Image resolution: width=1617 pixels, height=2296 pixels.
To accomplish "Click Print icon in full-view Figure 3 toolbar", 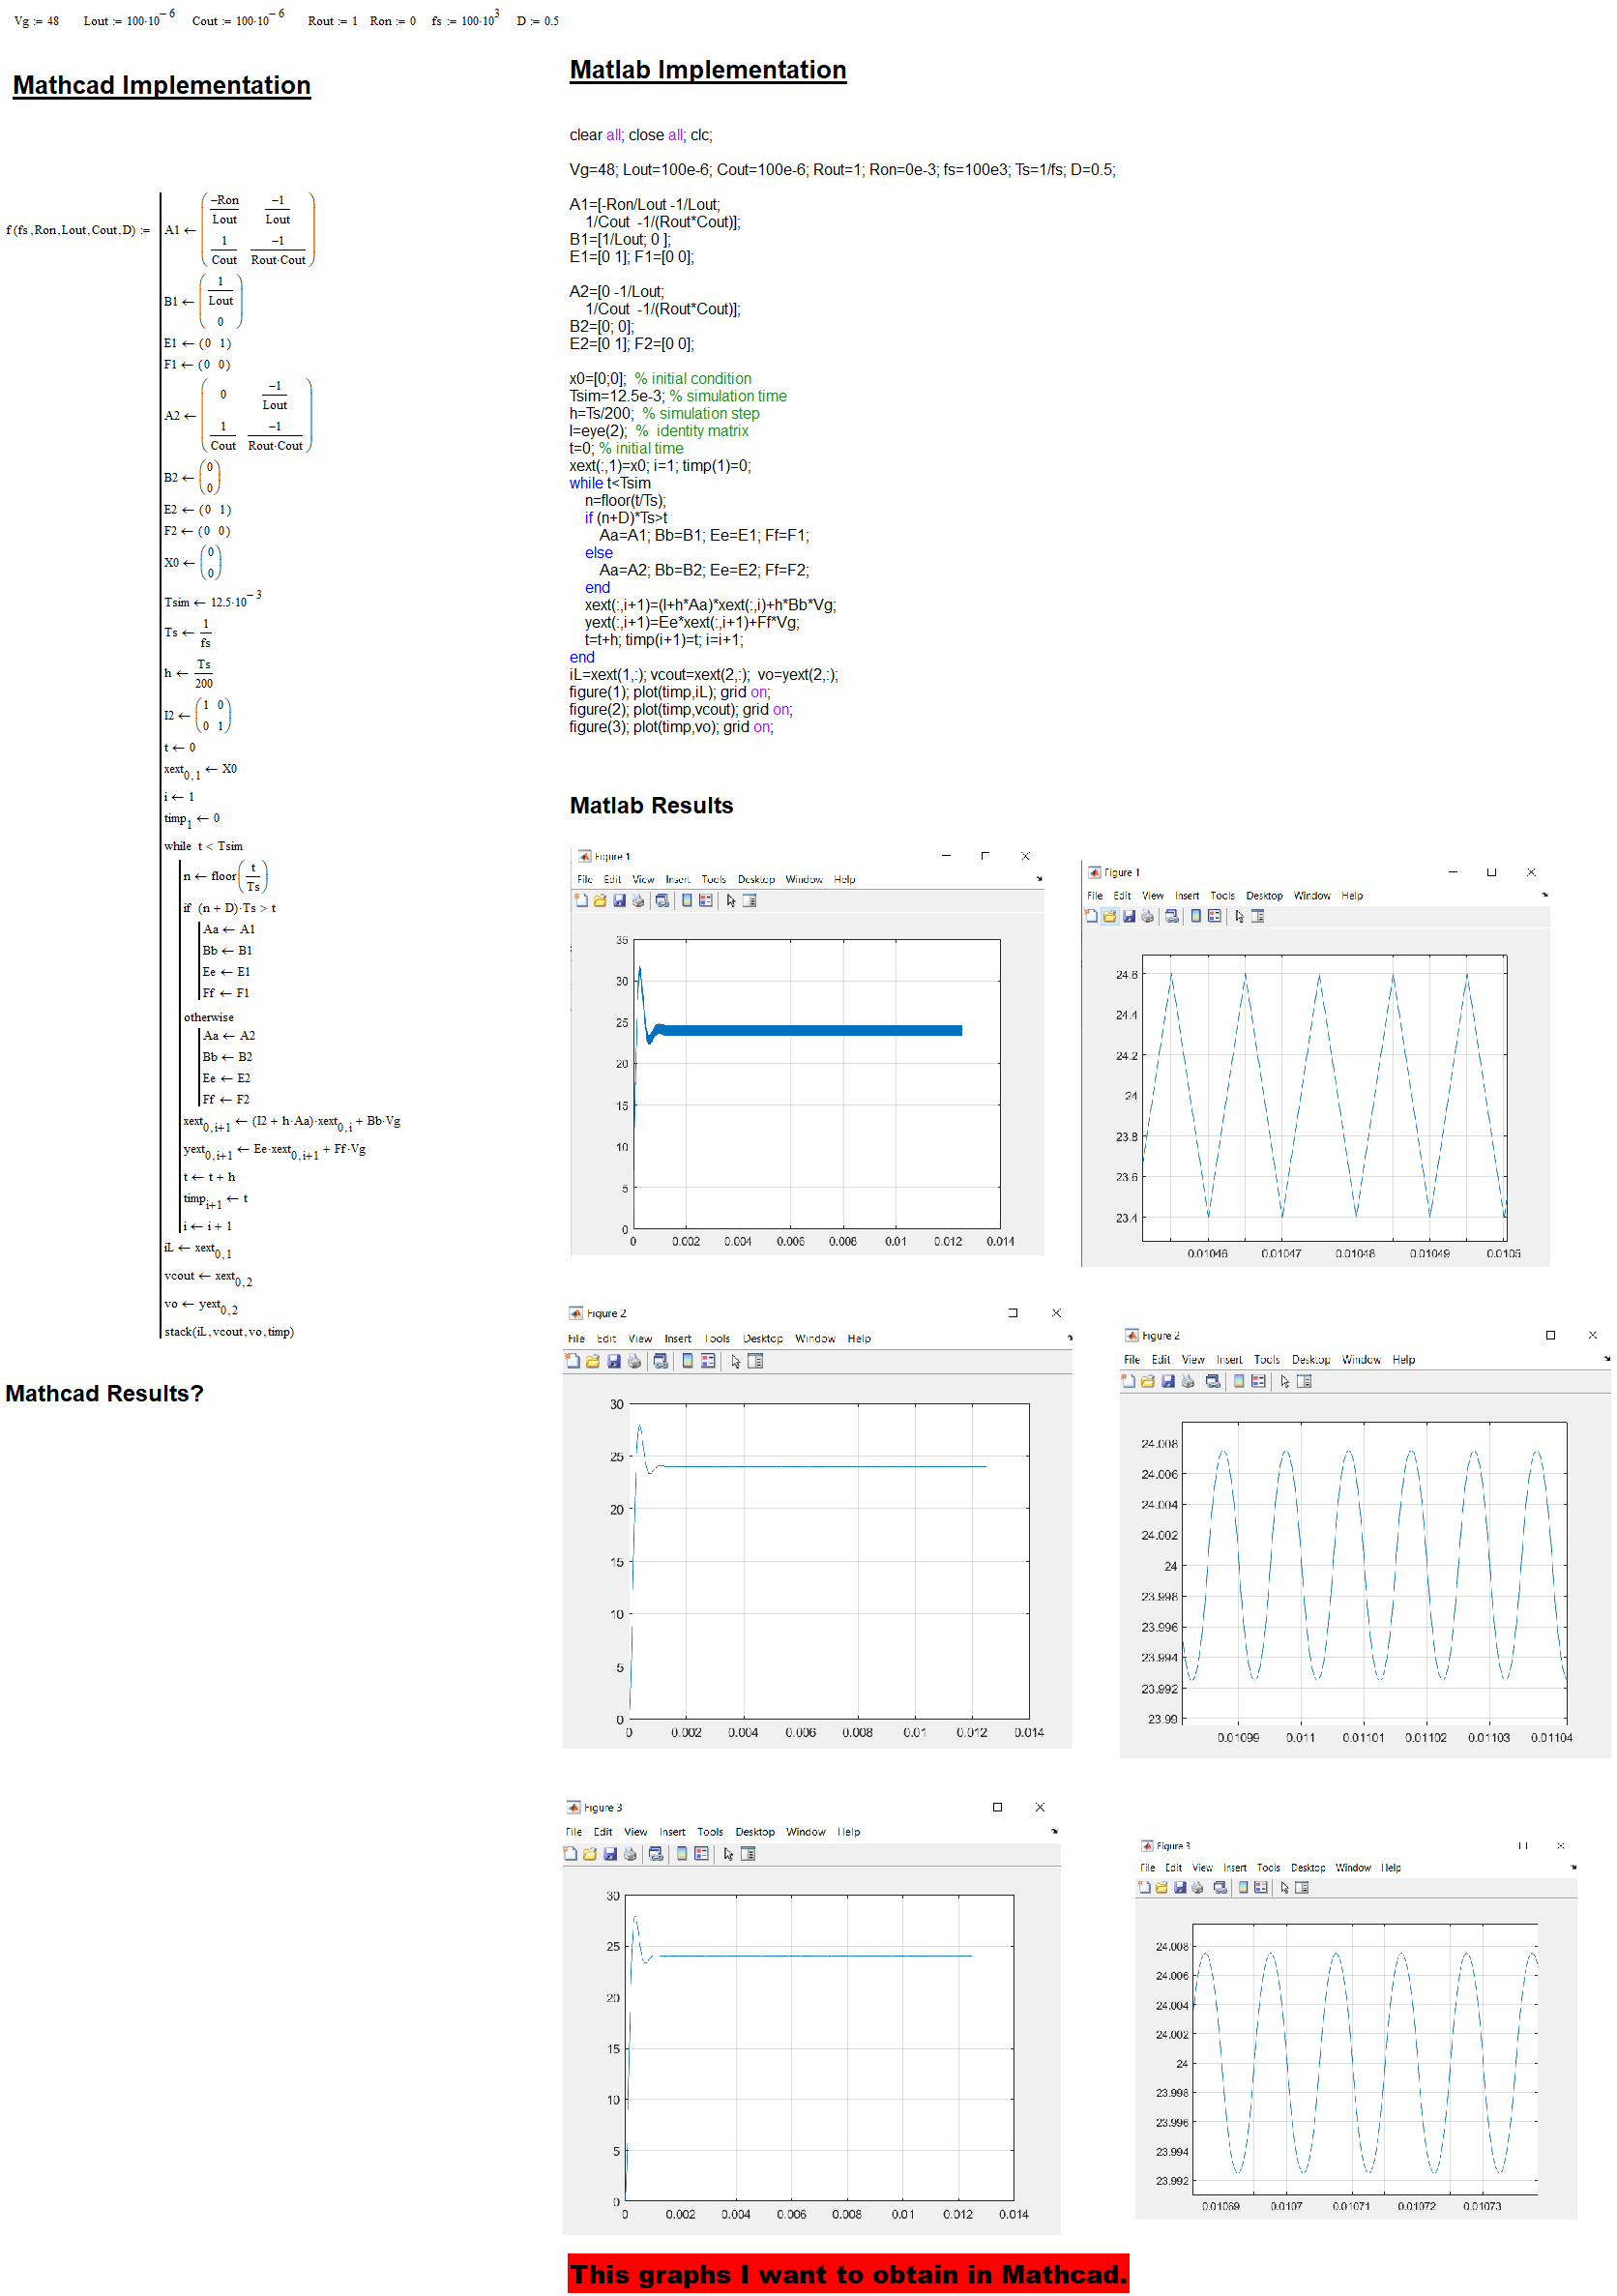I will pyautogui.click(x=630, y=1854).
